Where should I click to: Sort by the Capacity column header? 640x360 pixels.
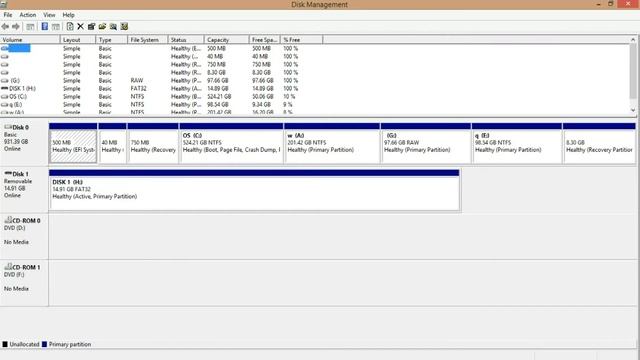pos(226,40)
